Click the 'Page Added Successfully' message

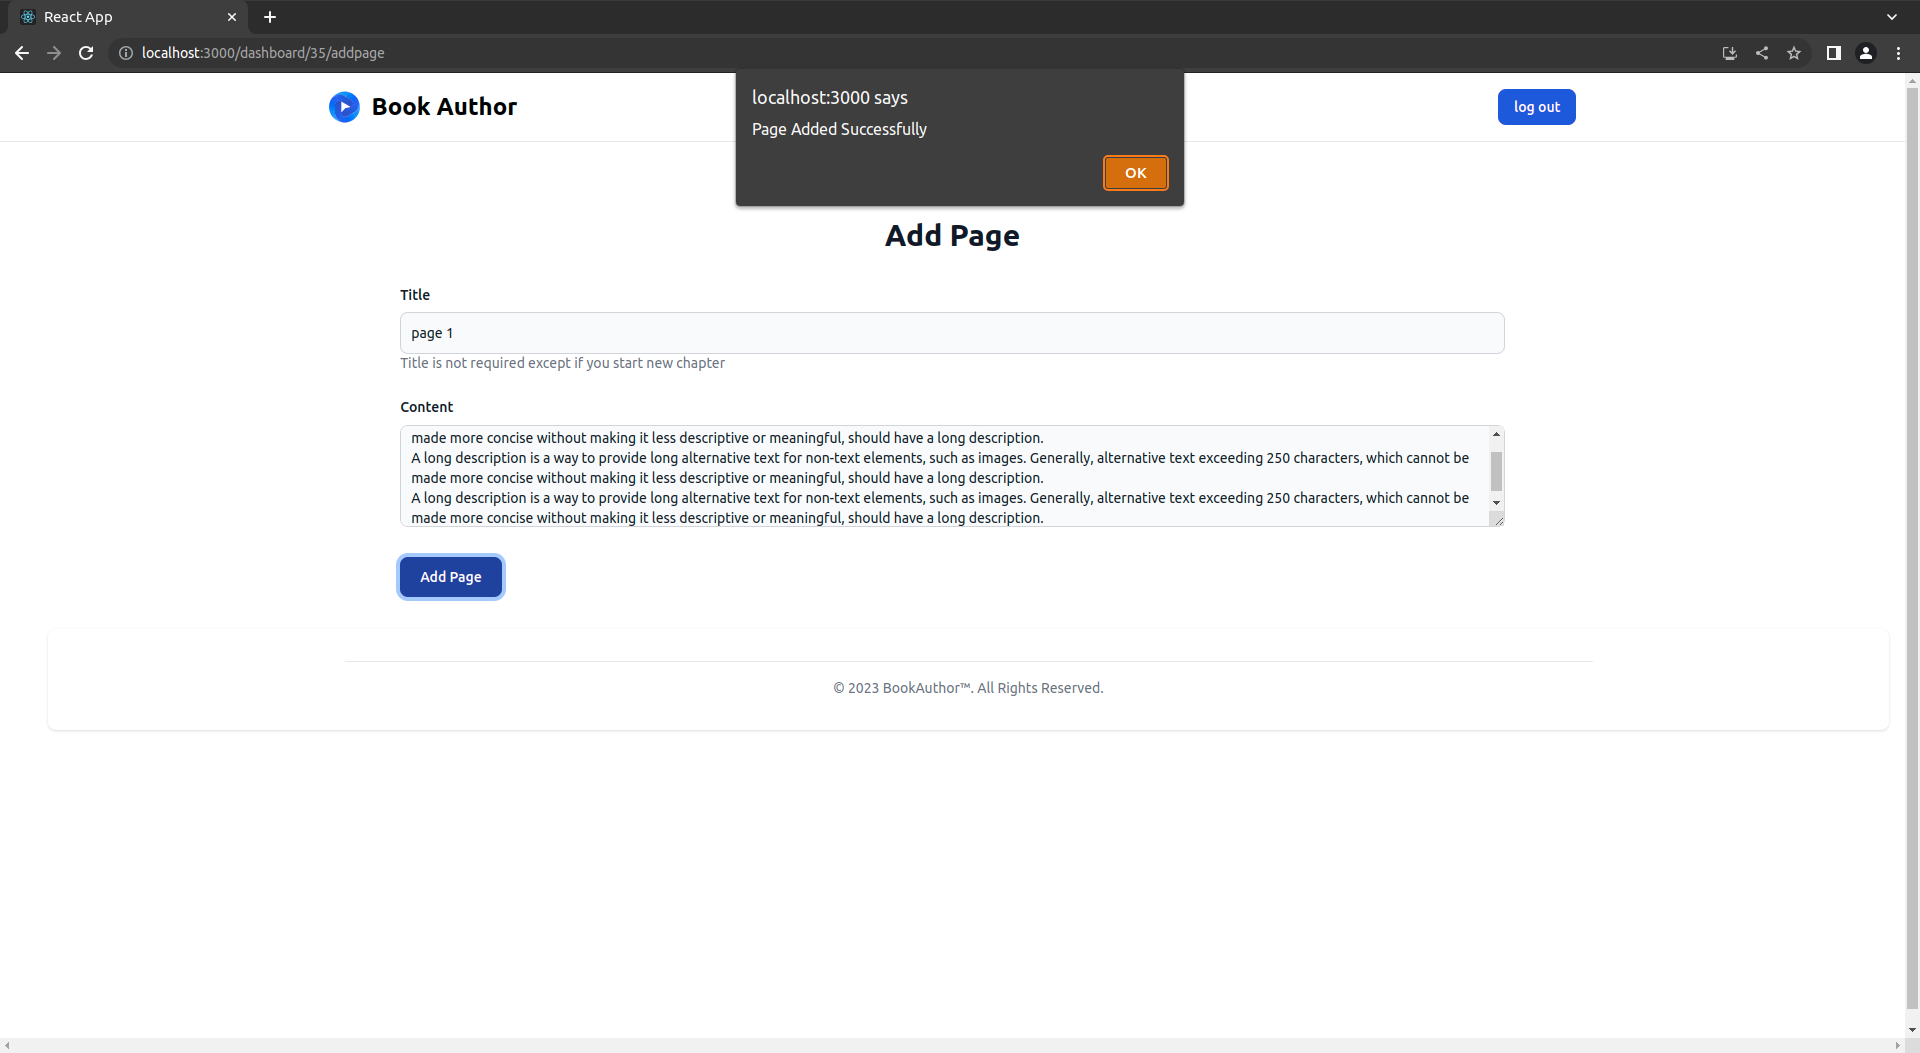click(x=839, y=129)
